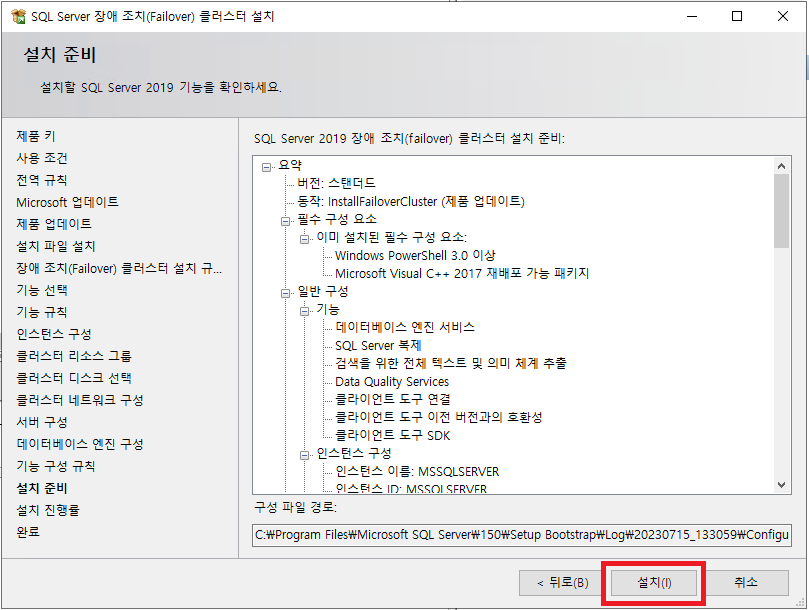Open the 기능 구성 규칙 step
809x610 pixels.
pos(56,466)
